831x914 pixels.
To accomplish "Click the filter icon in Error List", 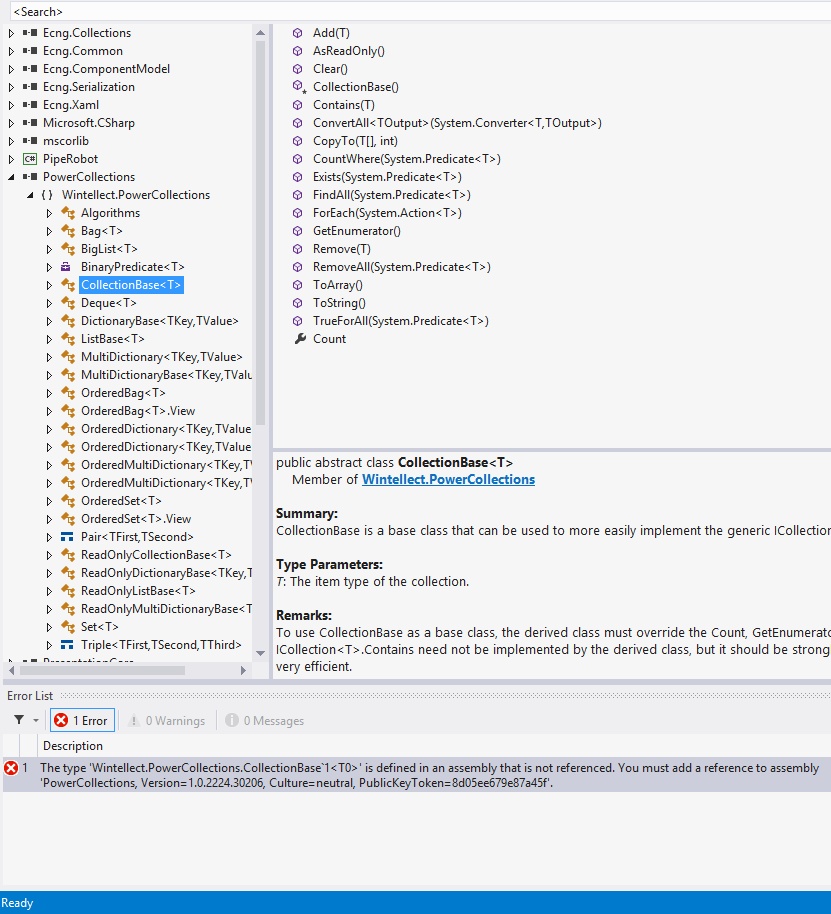I will click(19, 720).
